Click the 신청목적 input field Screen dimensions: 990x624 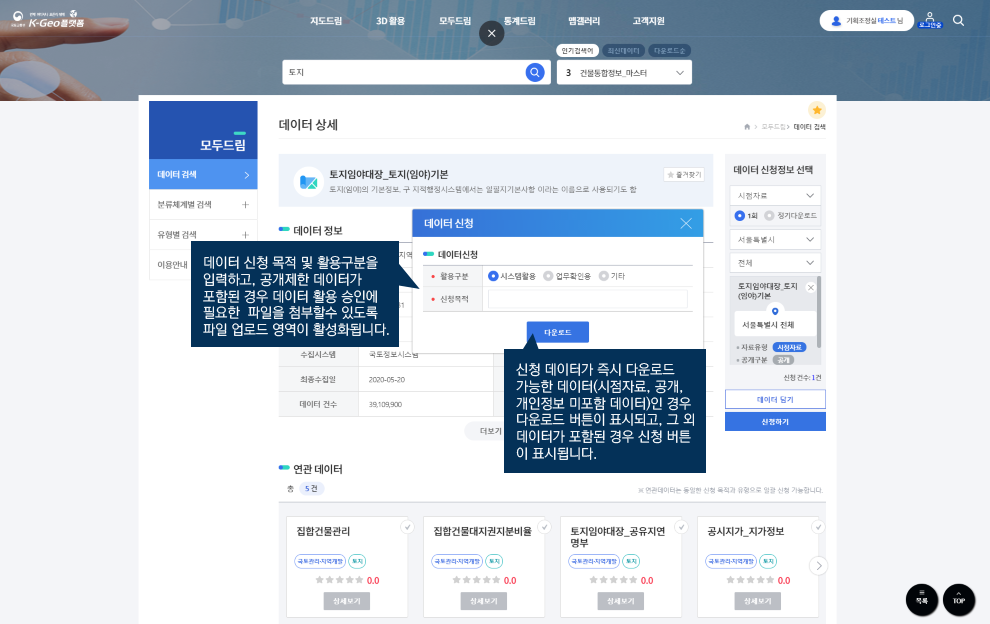pyautogui.click(x=587, y=299)
